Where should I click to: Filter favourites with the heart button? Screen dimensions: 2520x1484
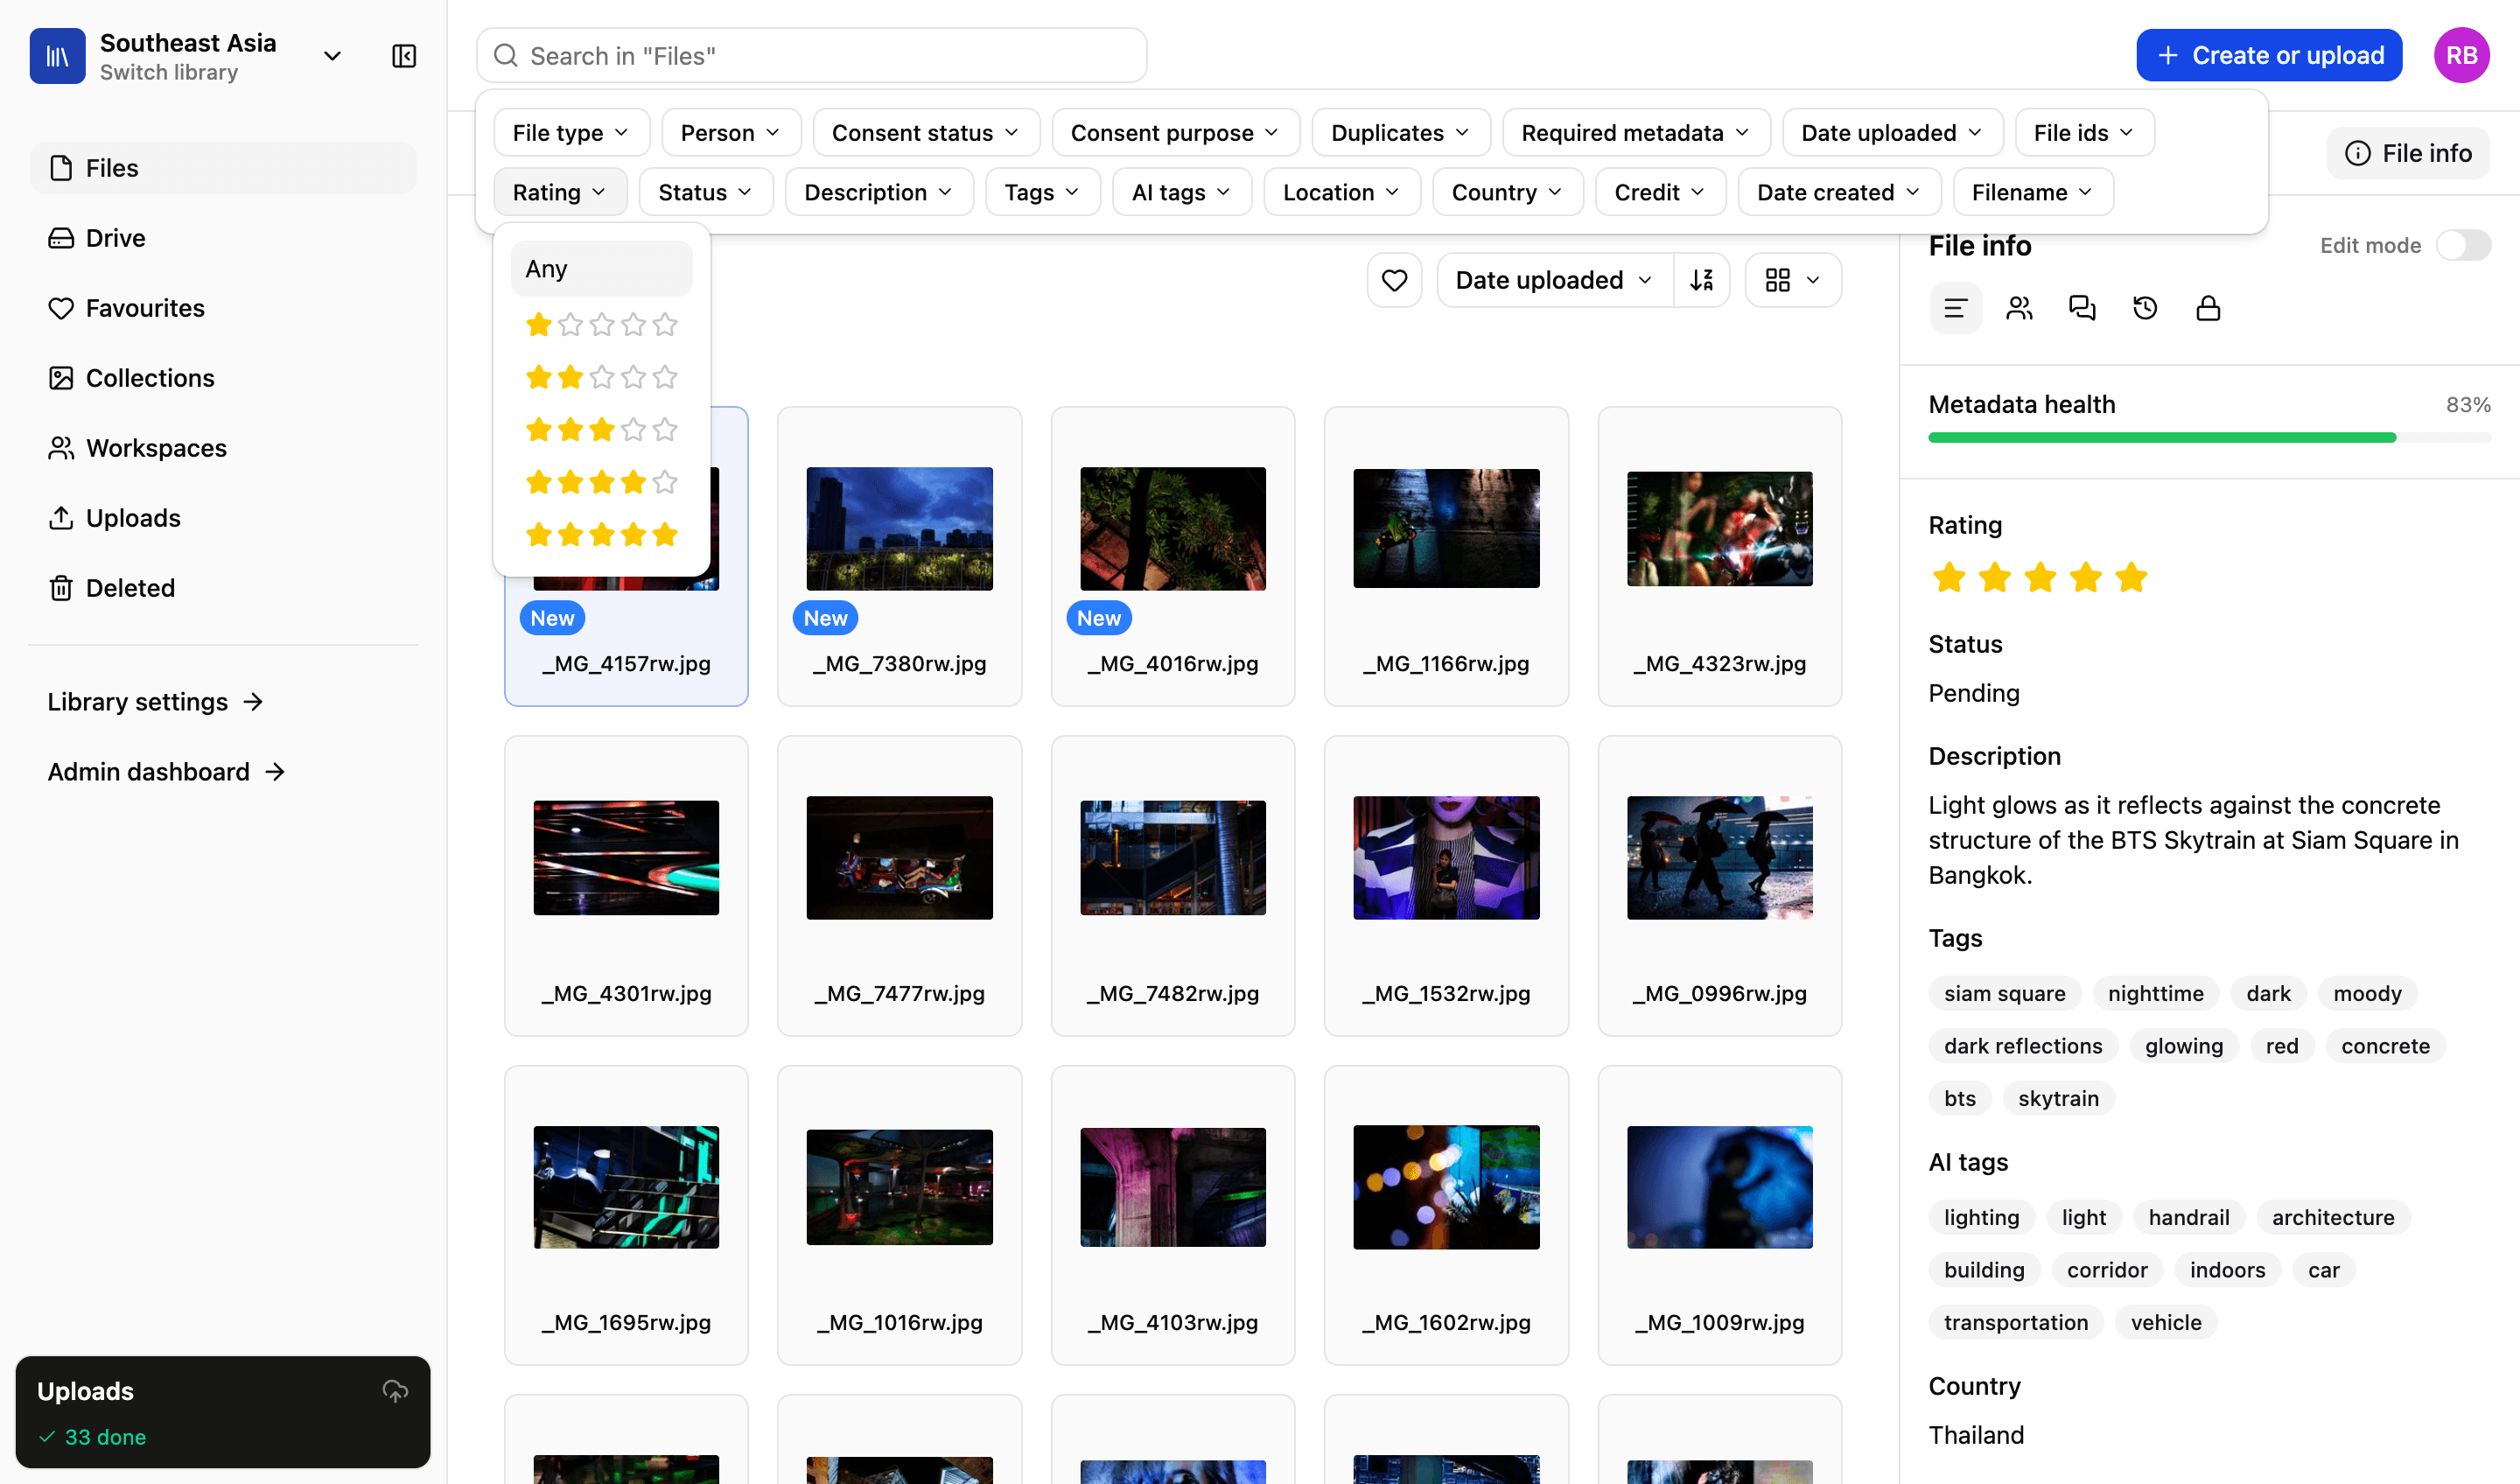pyautogui.click(x=1394, y=280)
